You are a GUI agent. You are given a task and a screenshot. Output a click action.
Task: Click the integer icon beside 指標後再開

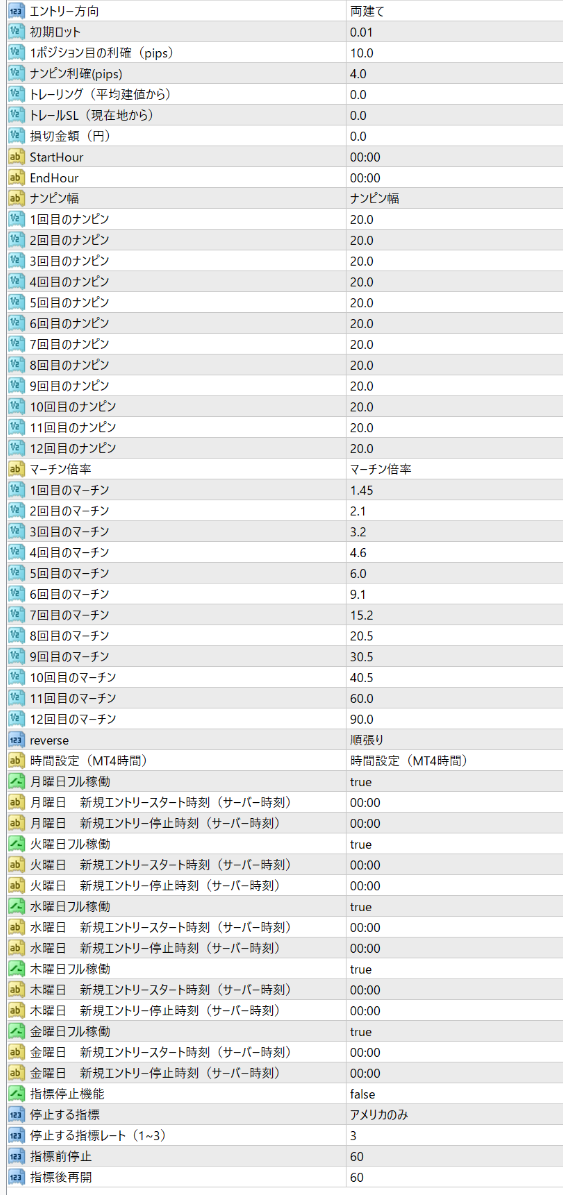pyautogui.click(x=17, y=1177)
